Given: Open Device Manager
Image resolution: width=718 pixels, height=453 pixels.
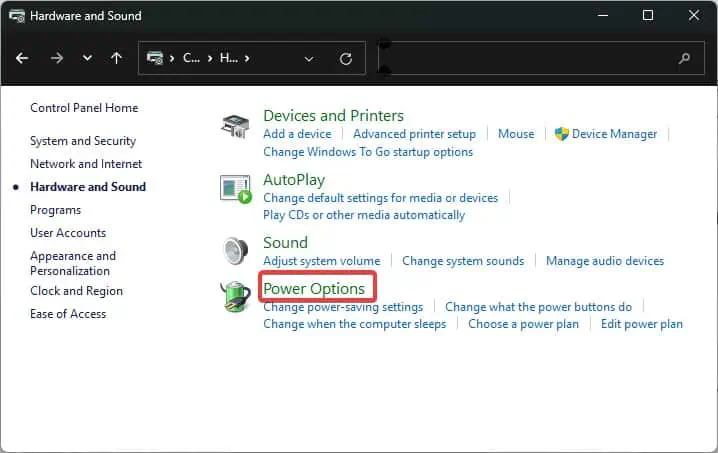Looking at the screenshot, I should pos(614,134).
